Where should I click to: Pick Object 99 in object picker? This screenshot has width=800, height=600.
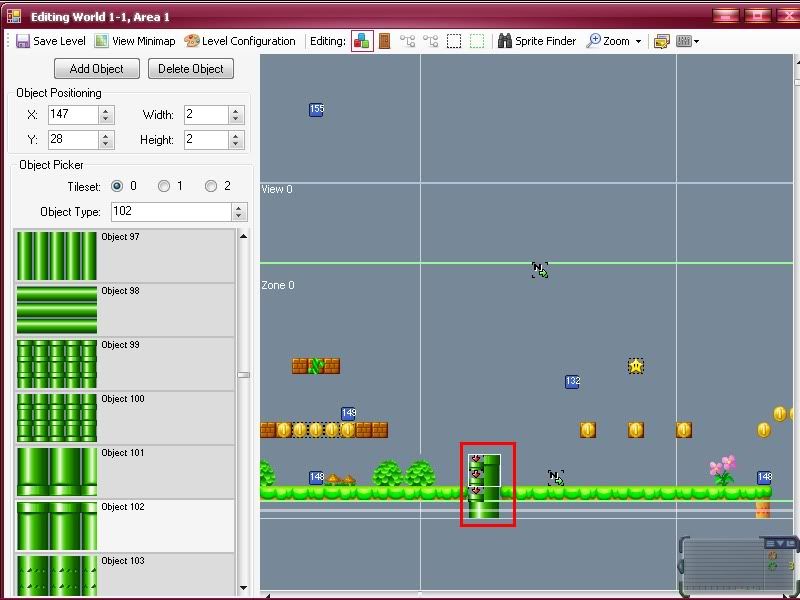(125, 364)
